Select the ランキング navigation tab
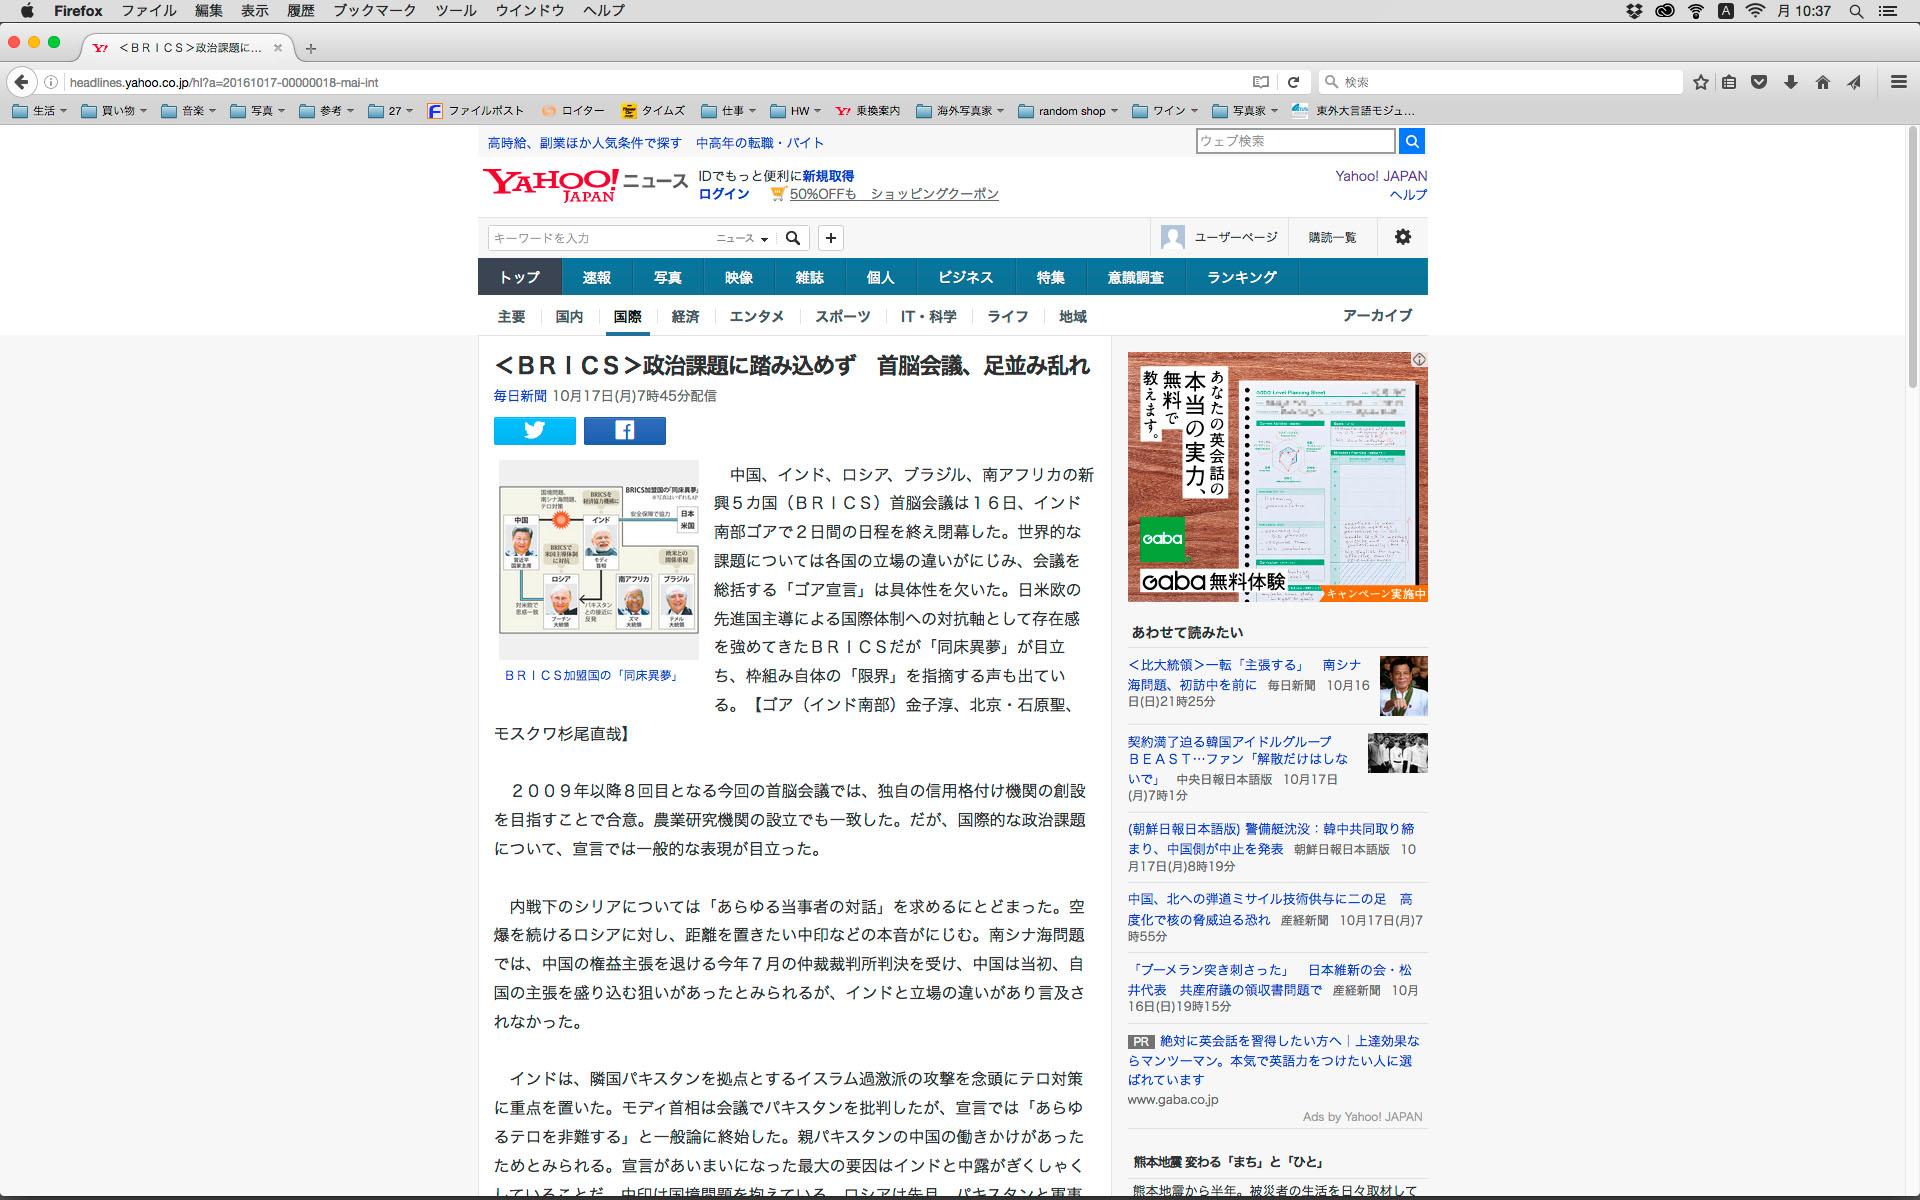The height and width of the screenshot is (1200, 1920). coord(1241,277)
